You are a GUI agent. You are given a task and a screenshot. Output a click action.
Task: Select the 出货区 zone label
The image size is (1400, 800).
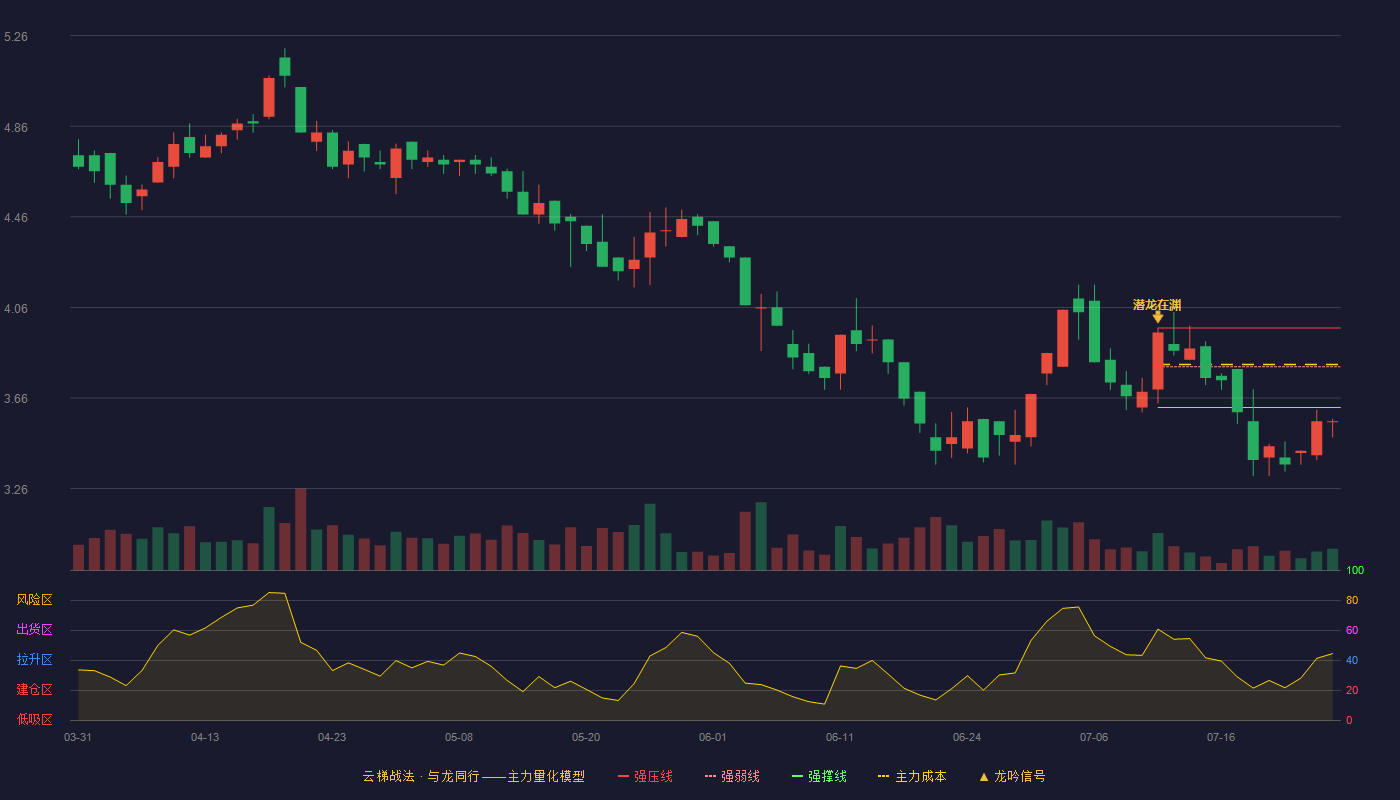tap(34, 630)
